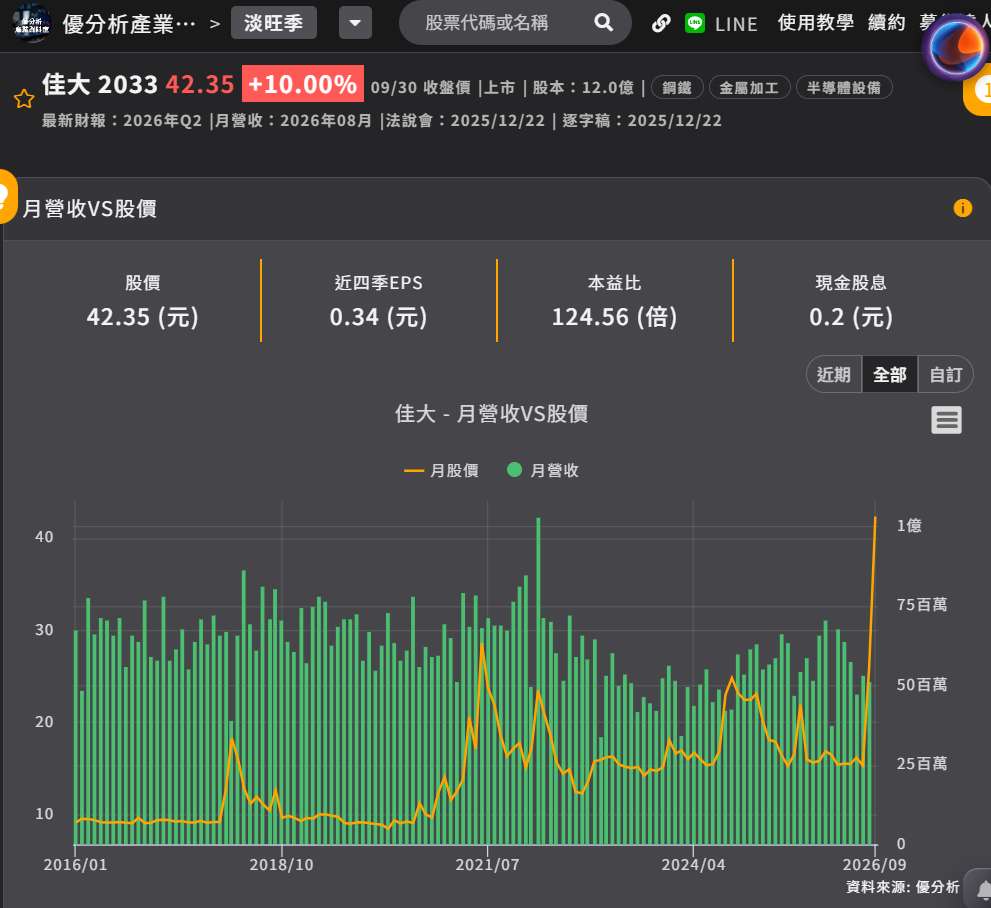This screenshot has height=908, width=991.
Task: Click LINE text label in header
Action: (x=736, y=24)
